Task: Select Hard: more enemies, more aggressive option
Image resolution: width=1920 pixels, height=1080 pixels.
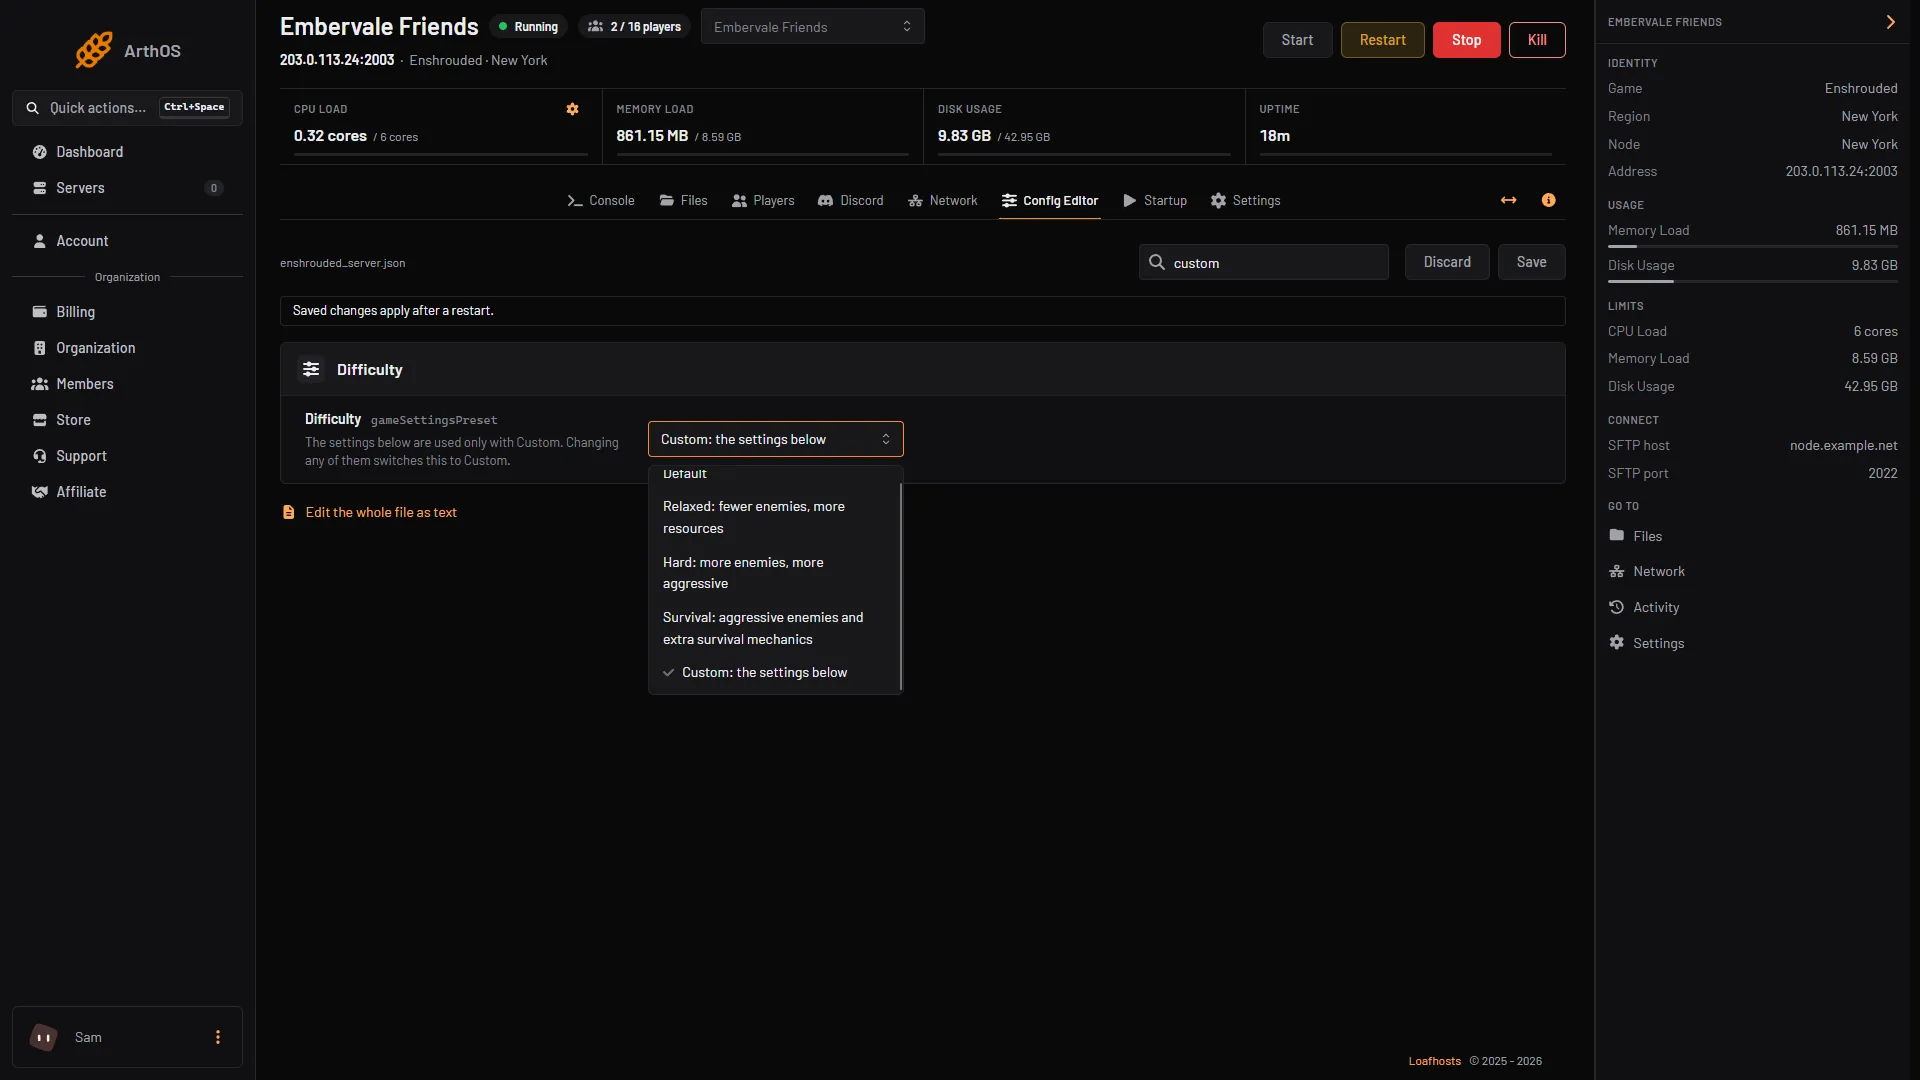Action: (x=774, y=573)
